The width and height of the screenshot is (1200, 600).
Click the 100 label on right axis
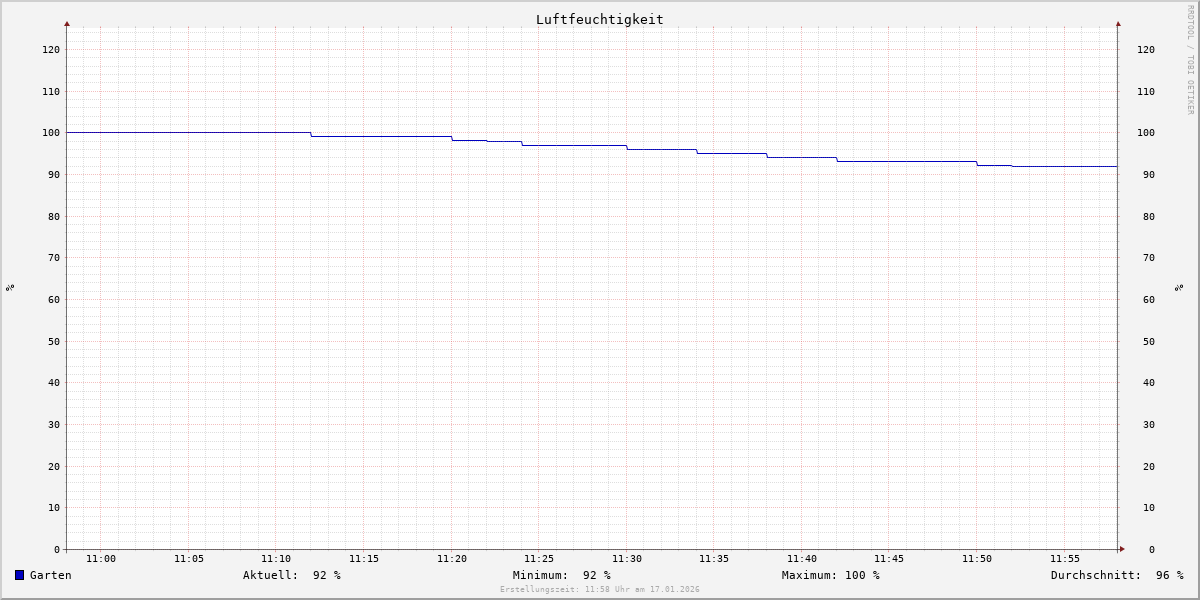point(1146,133)
